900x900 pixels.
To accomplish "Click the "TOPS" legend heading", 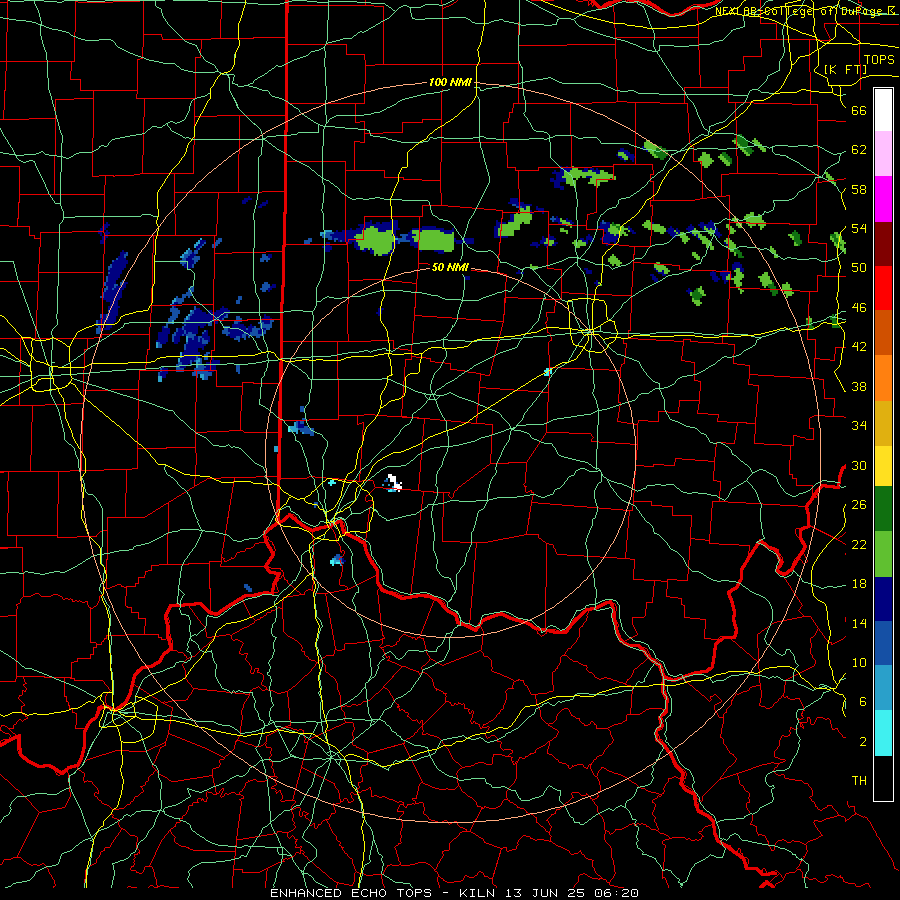I will pyautogui.click(x=879, y=60).
